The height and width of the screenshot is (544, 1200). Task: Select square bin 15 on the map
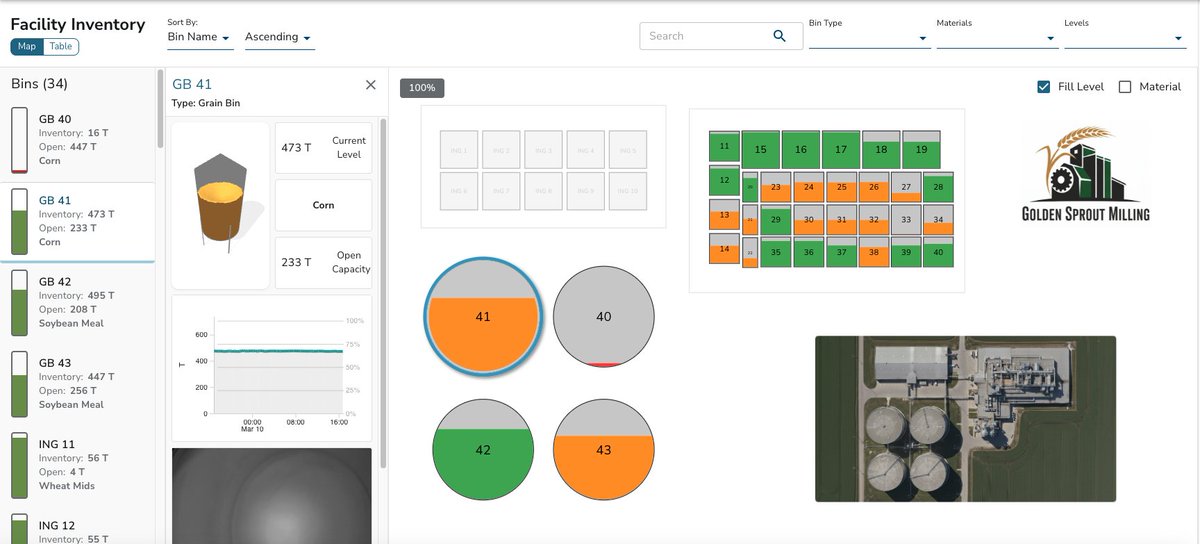pyautogui.click(x=760, y=149)
